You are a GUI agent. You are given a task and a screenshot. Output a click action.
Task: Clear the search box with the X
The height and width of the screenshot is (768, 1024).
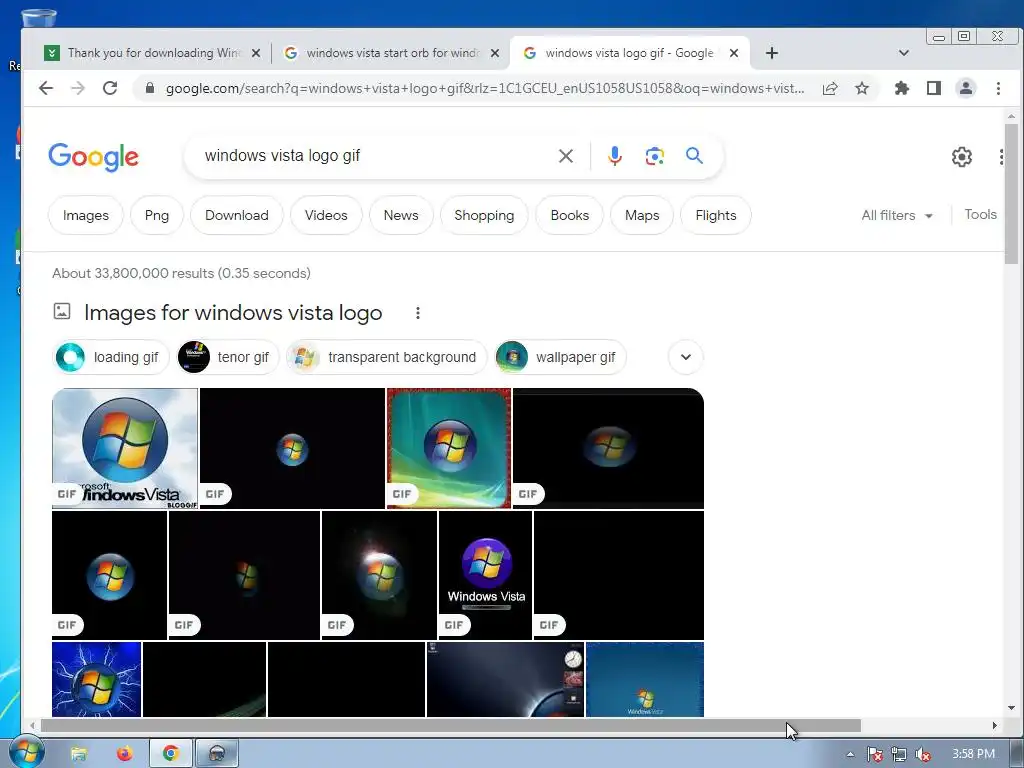pos(566,156)
